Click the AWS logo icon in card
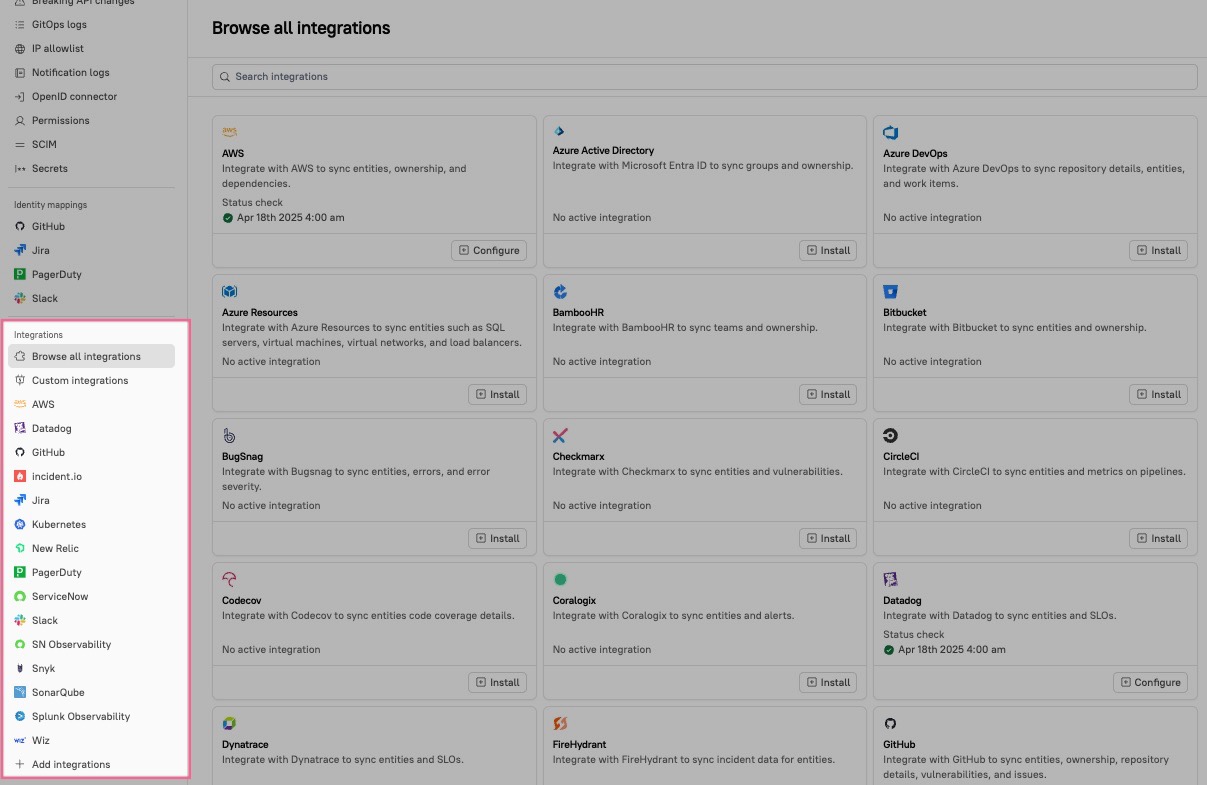Screen dimensions: 1207x785 pyautogui.click(x=230, y=132)
